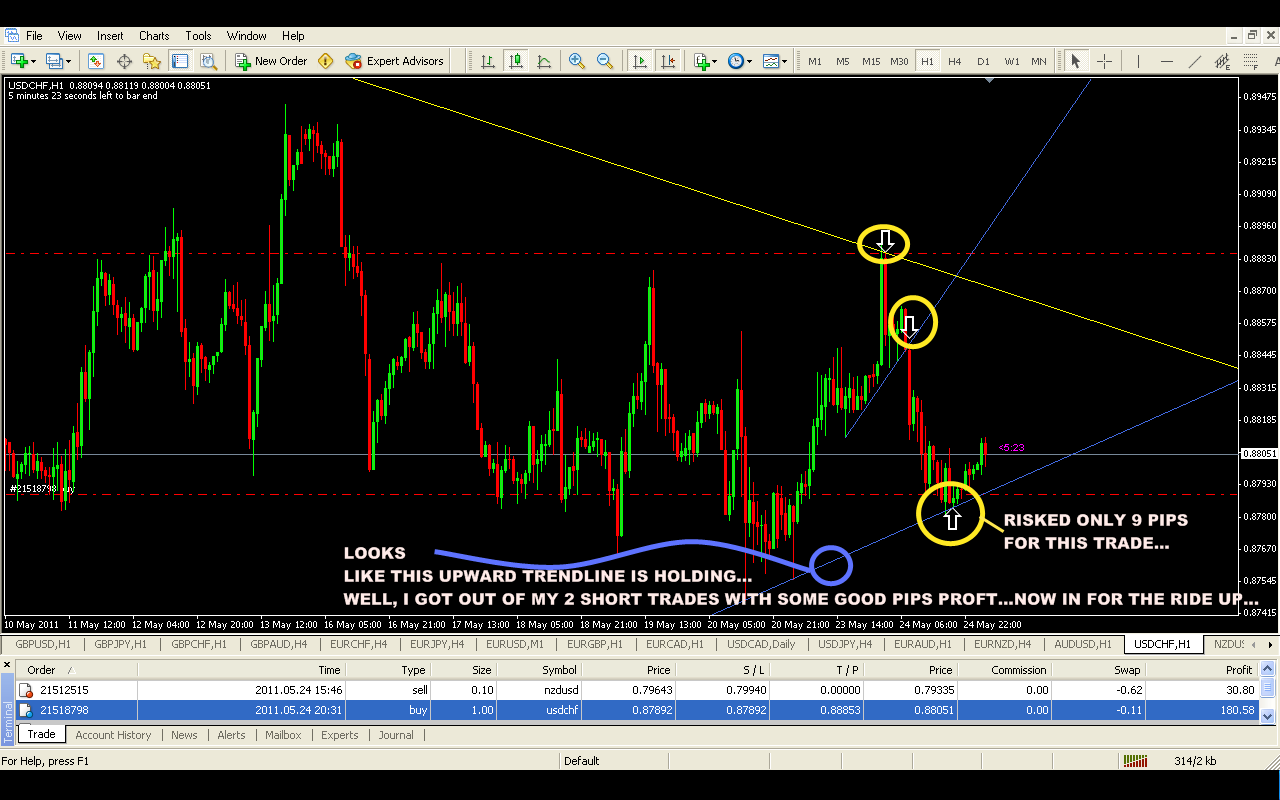Open the indicators list dropdown
The width and height of the screenshot is (1280, 800).
705,61
